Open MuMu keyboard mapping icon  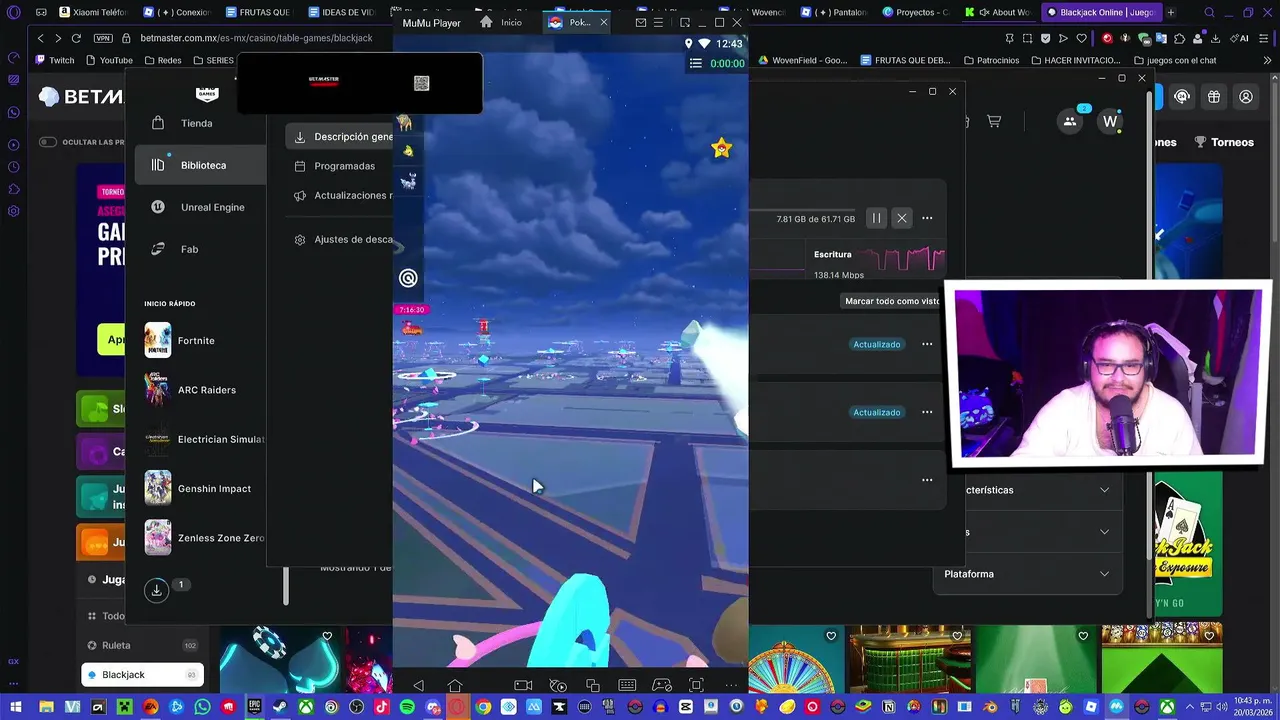[x=627, y=685]
